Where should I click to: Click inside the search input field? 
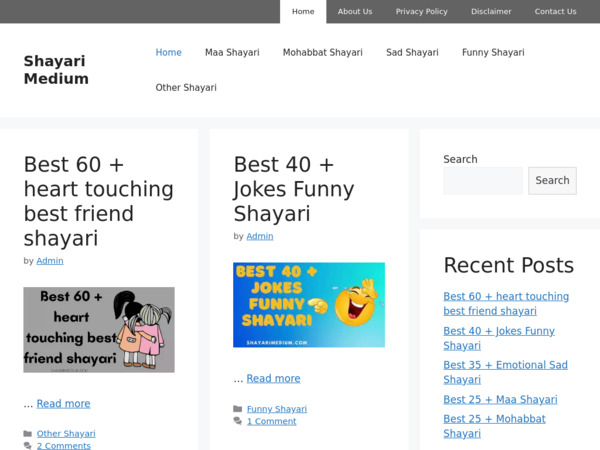point(482,181)
